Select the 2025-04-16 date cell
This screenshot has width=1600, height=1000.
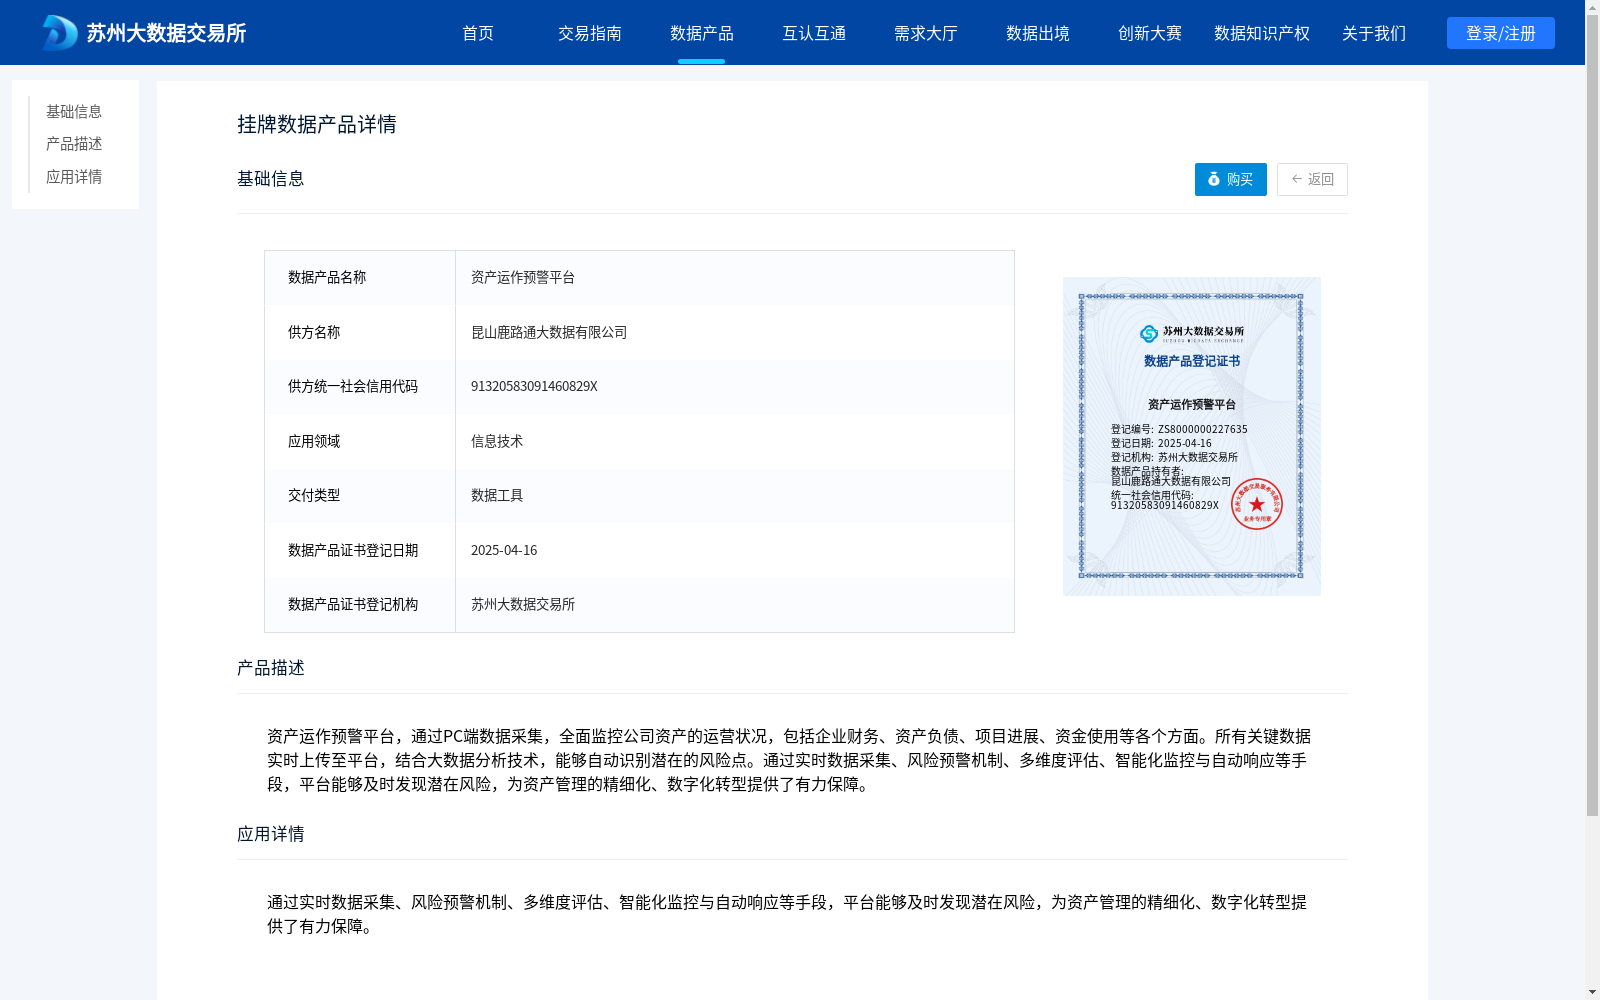pos(735,550)
